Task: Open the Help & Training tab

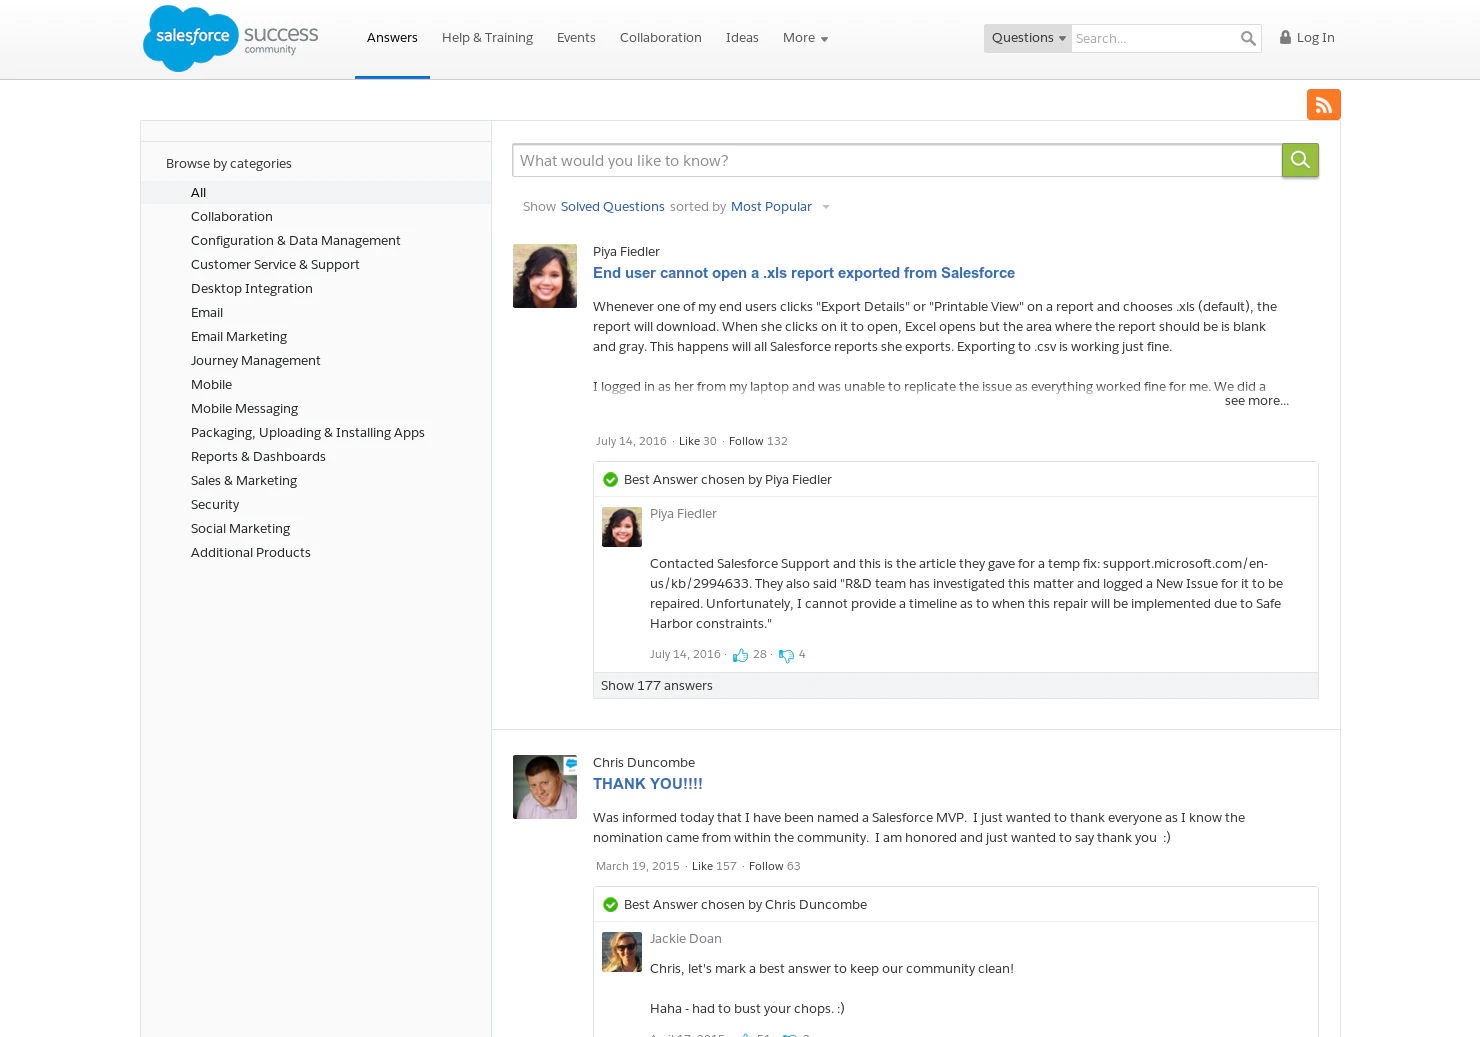Action: point(487,38)
